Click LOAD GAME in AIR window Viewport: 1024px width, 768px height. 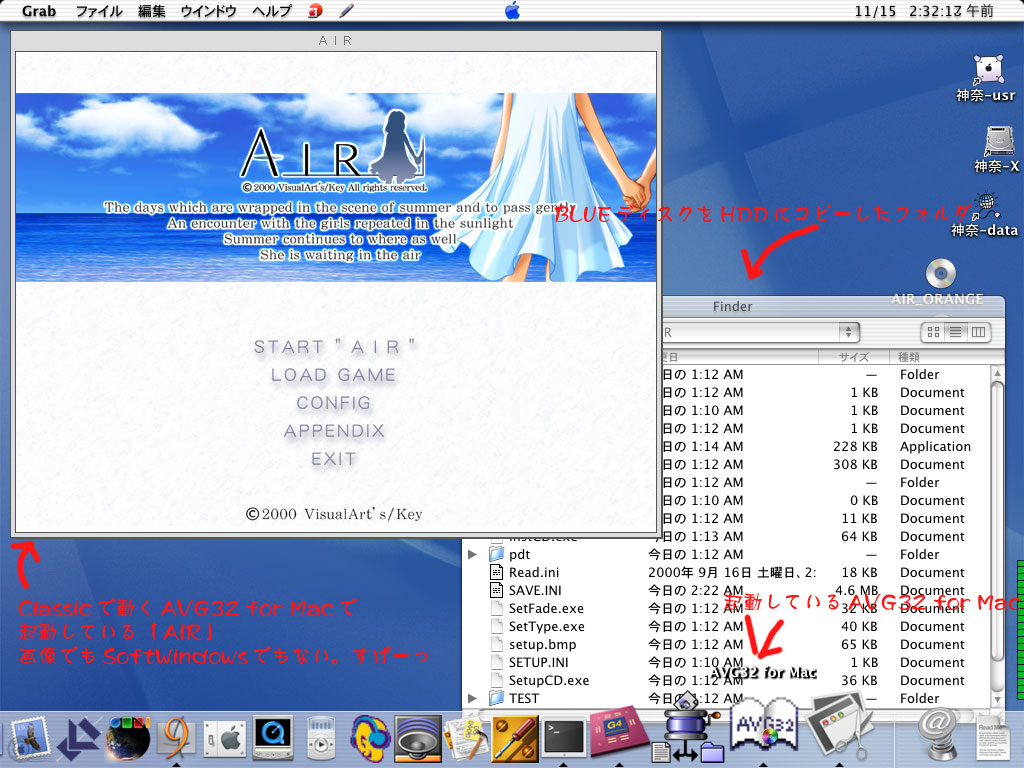(x=334, y=375)
